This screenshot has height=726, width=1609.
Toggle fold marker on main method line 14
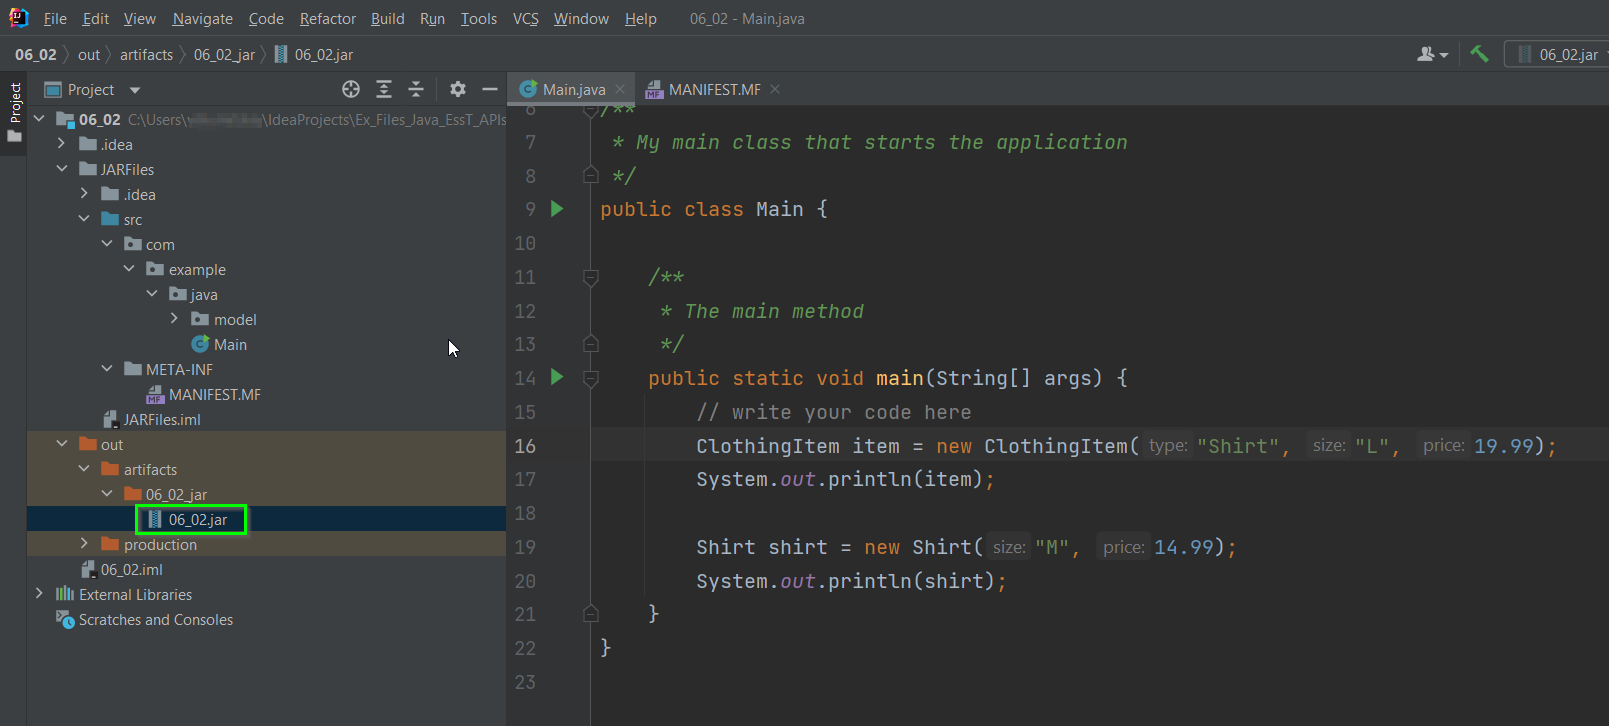pos(591,378)
